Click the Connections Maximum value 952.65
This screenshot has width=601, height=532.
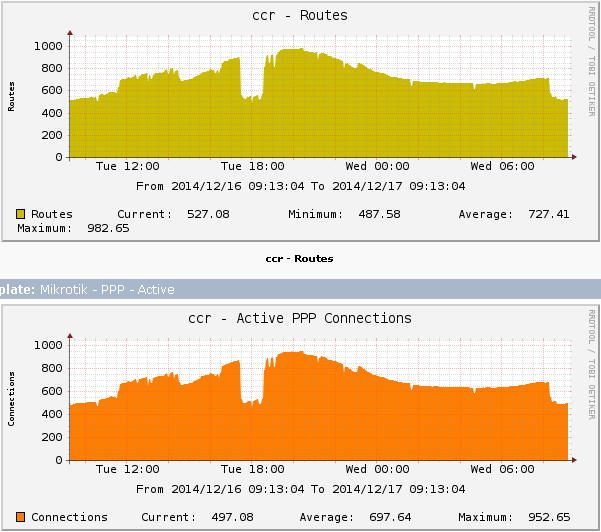(549, 517)
